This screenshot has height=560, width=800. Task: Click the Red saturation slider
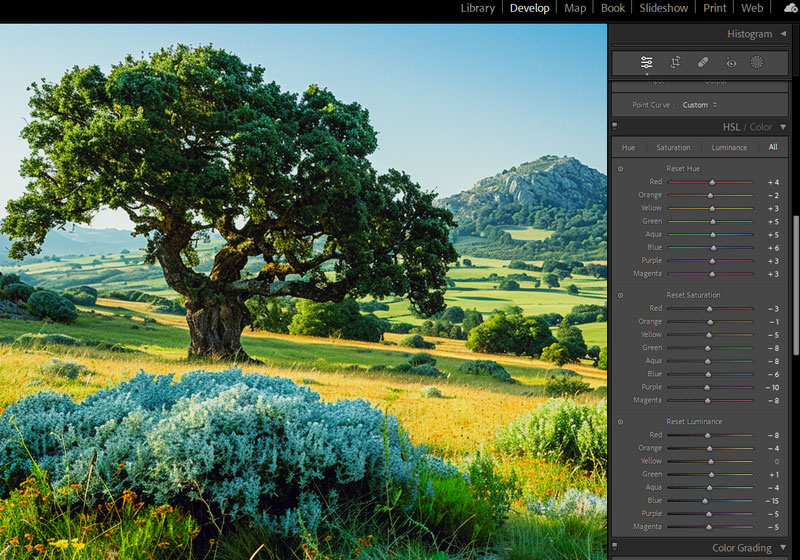[711, 309]
